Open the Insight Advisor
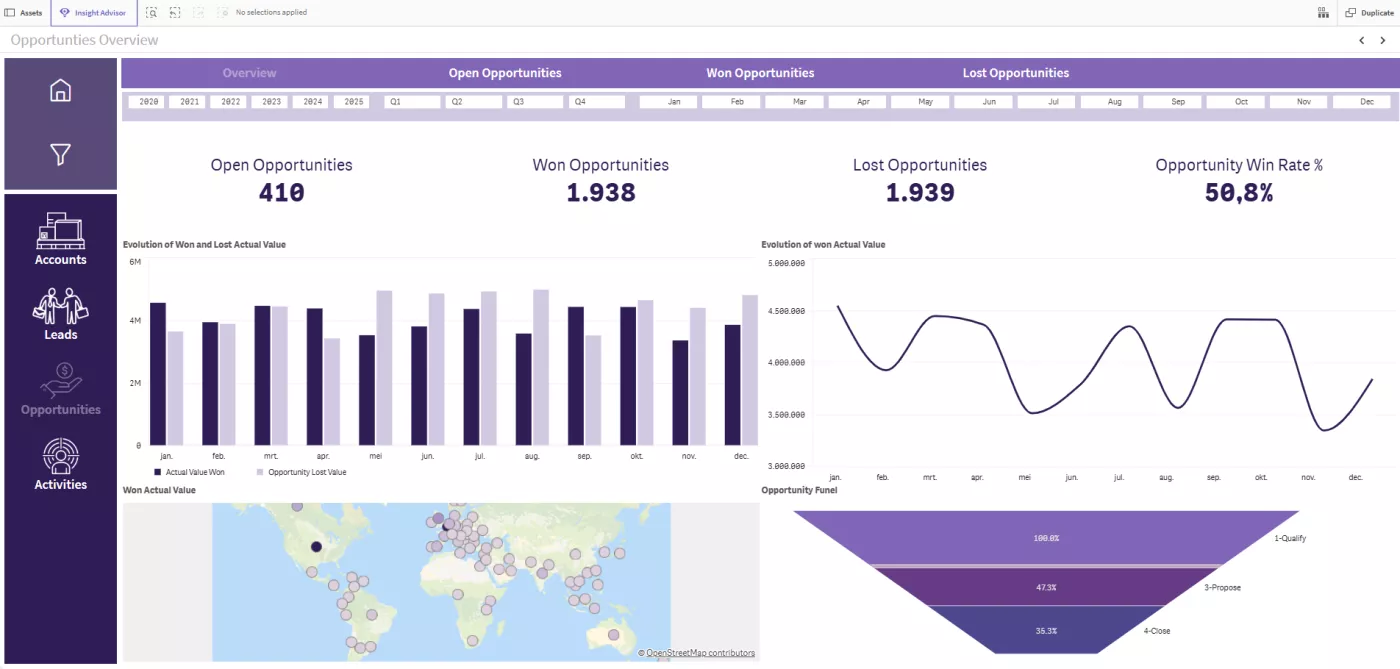Image resolution: width=1400 pixels, height=669 pixels. (92, 12)
